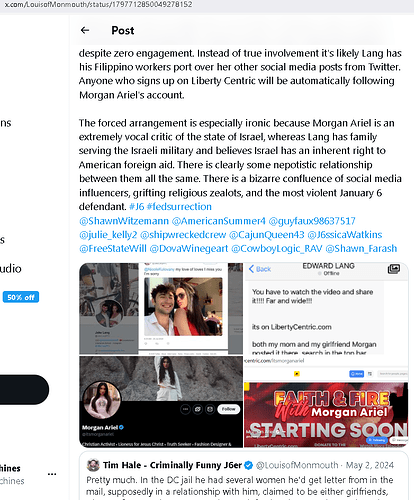
Task: Open @julie_kelly2 mention link
Action: [108, 235]
